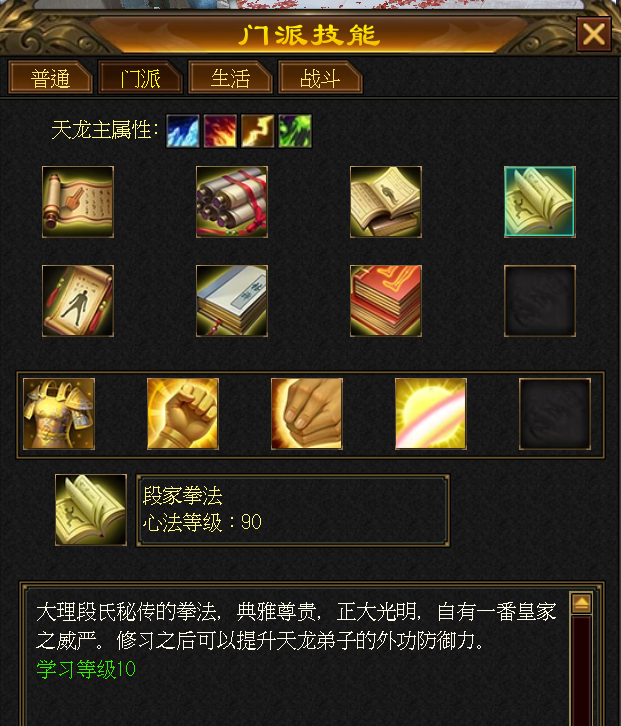Viewport: 621px width, 726px height.
Task: Select the ice attribute icon
Action: point(183,131)
